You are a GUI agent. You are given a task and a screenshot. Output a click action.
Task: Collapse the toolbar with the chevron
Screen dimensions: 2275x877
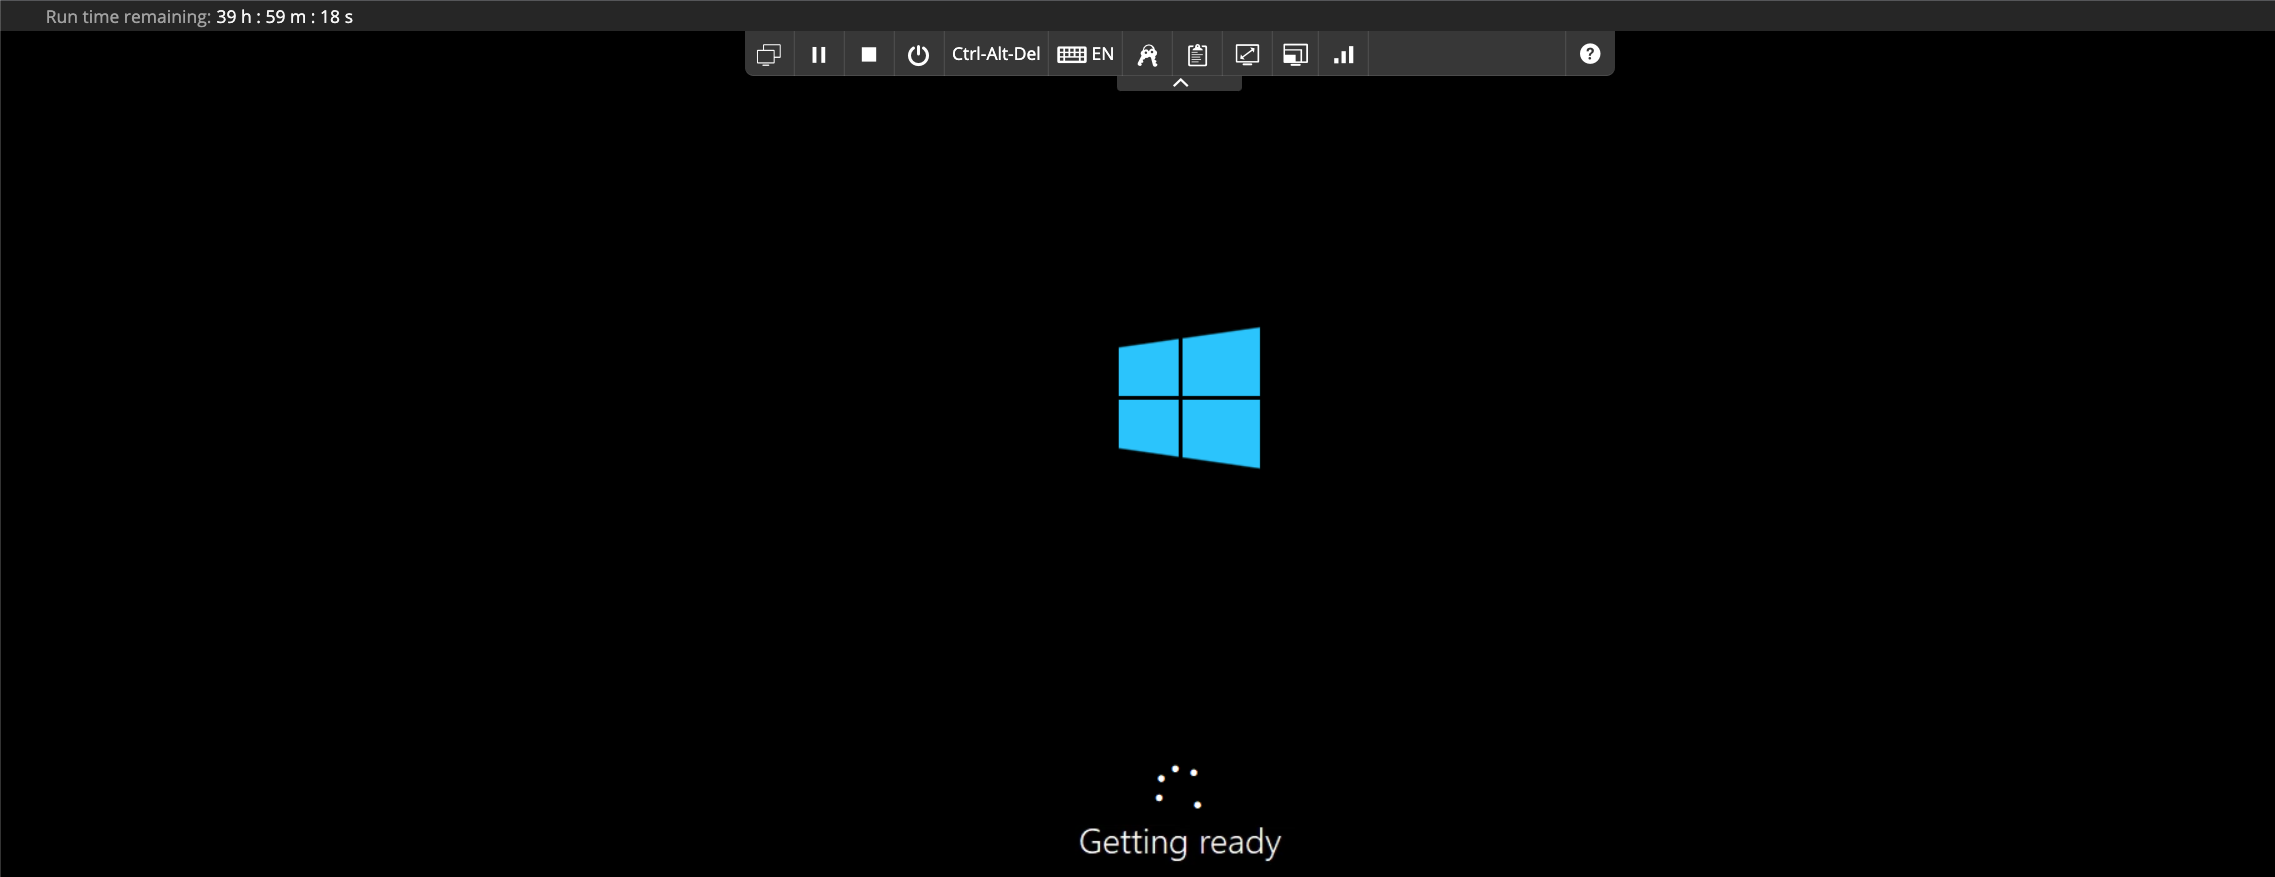[x=1180, y=83]
